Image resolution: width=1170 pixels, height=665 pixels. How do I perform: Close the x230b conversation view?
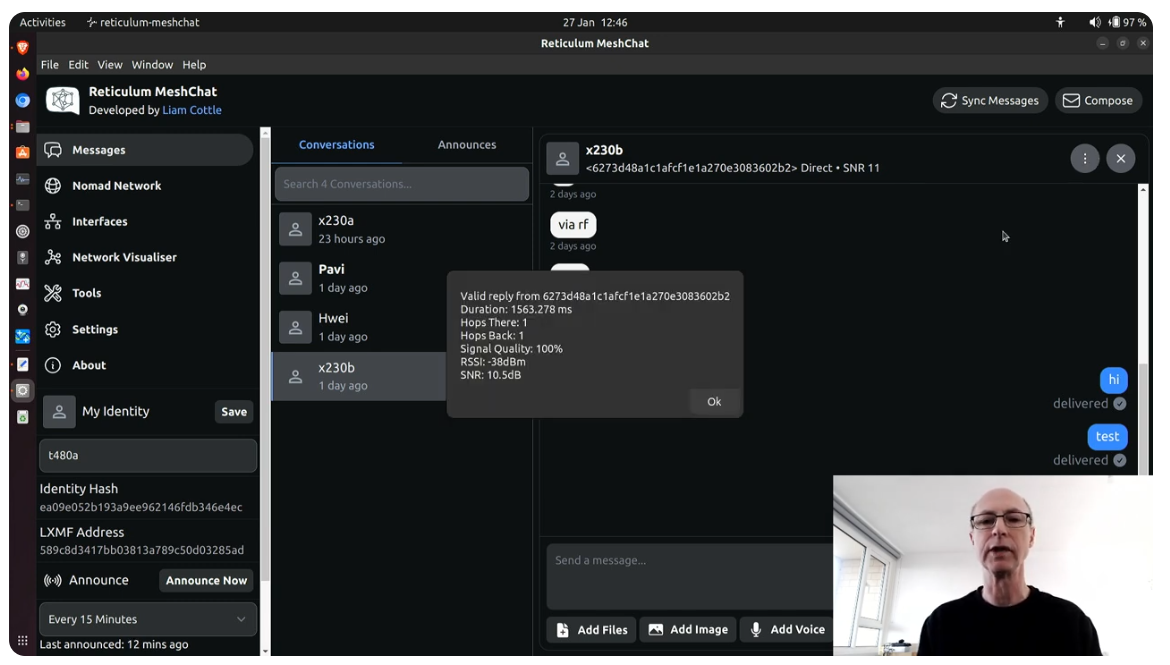pos(1121,158)
